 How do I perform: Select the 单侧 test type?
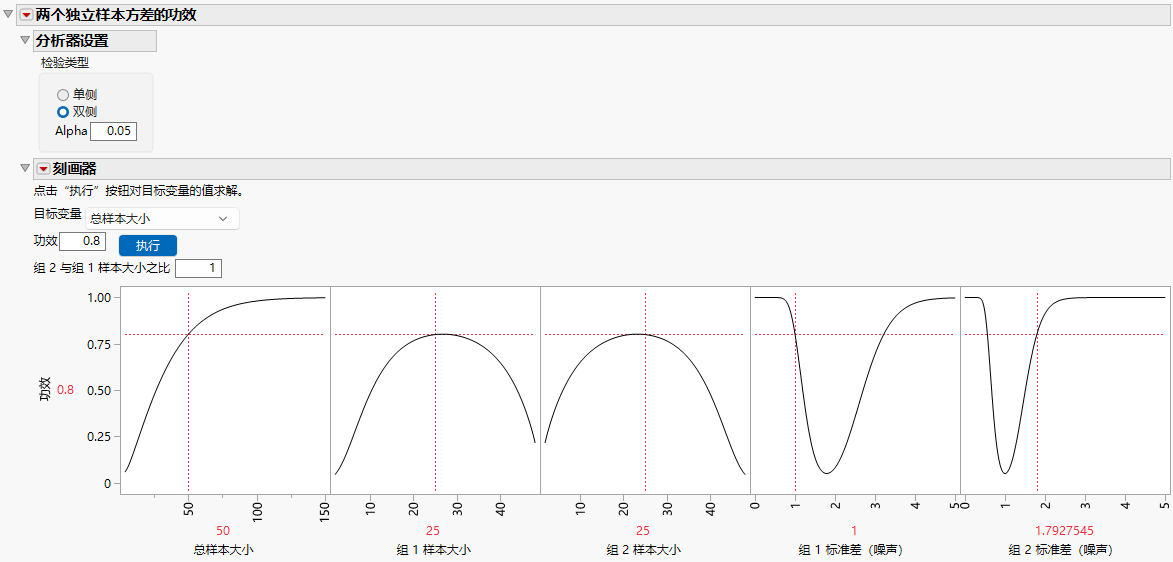tap(63, 95)
